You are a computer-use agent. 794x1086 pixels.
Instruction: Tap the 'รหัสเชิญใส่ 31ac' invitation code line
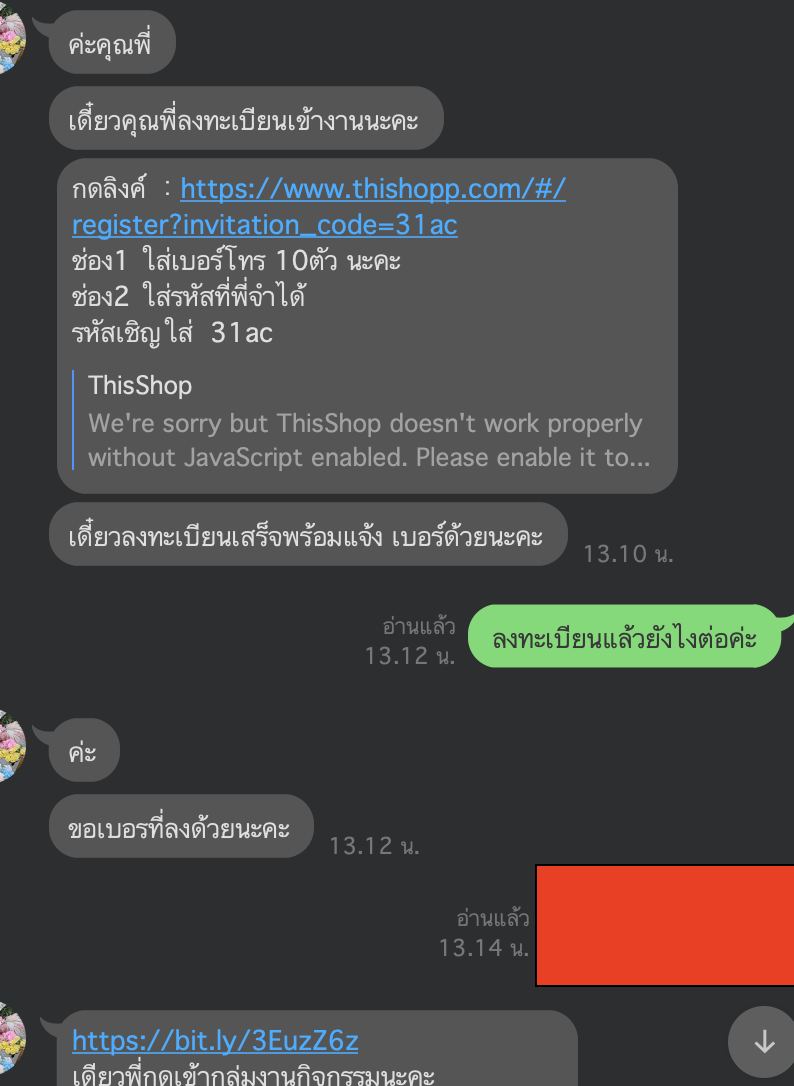point(173,333)
